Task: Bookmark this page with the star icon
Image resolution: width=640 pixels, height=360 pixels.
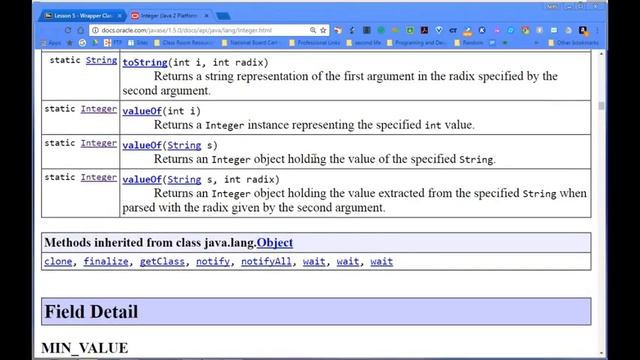Action: [323, 30]
